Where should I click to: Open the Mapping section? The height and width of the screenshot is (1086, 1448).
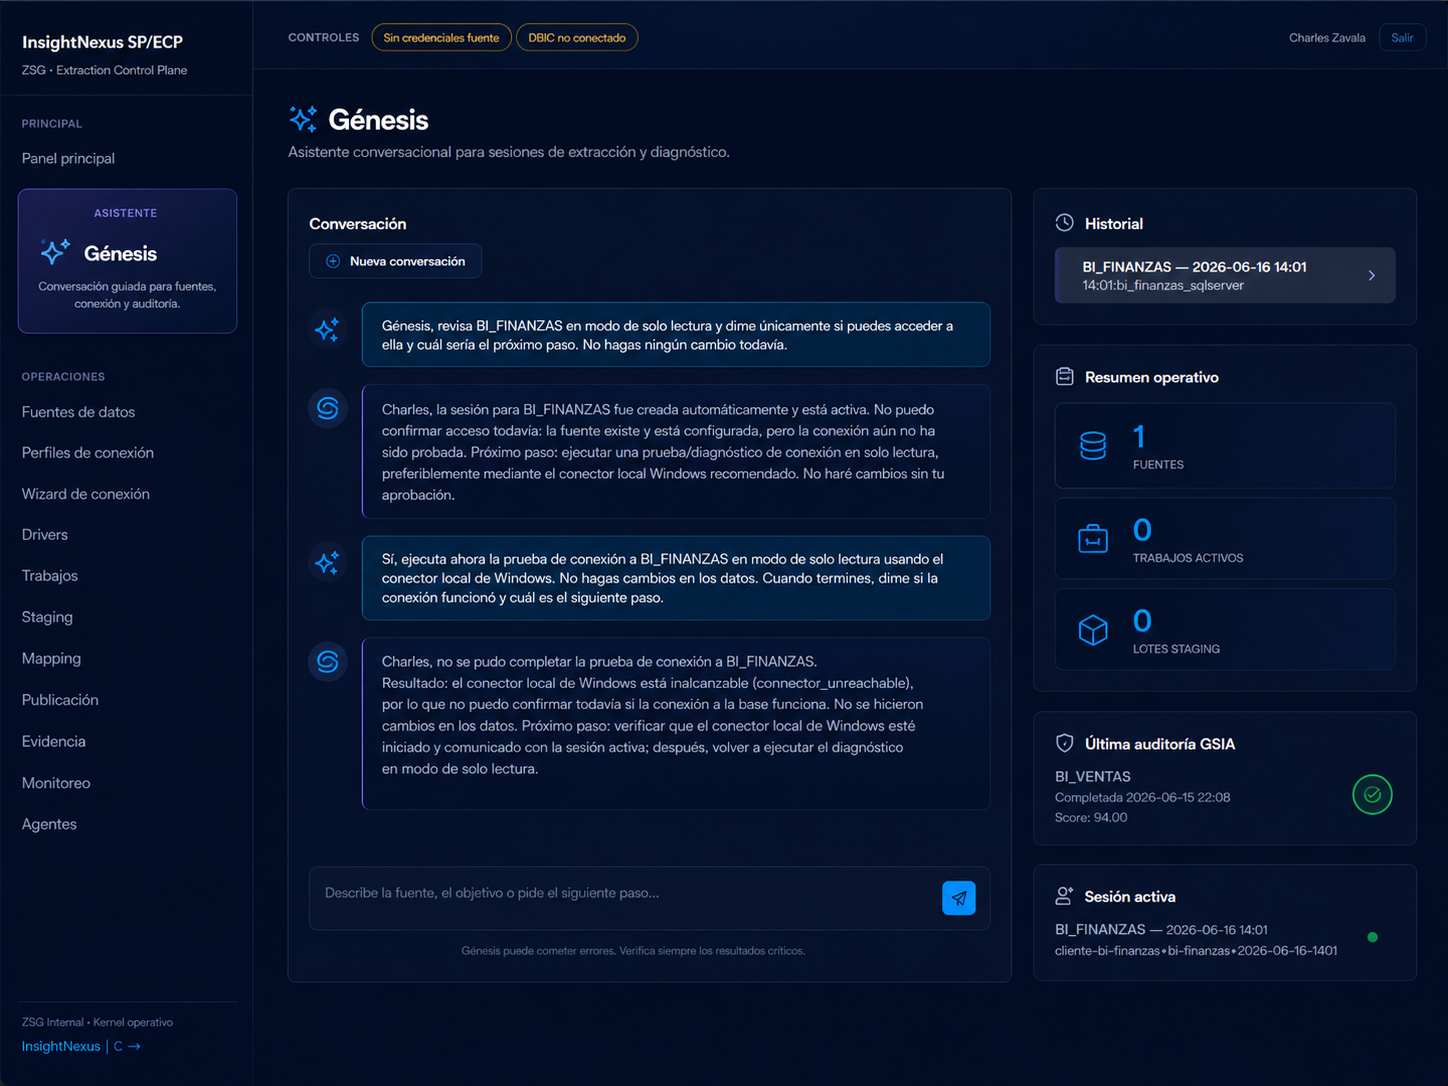coord(51,659)
